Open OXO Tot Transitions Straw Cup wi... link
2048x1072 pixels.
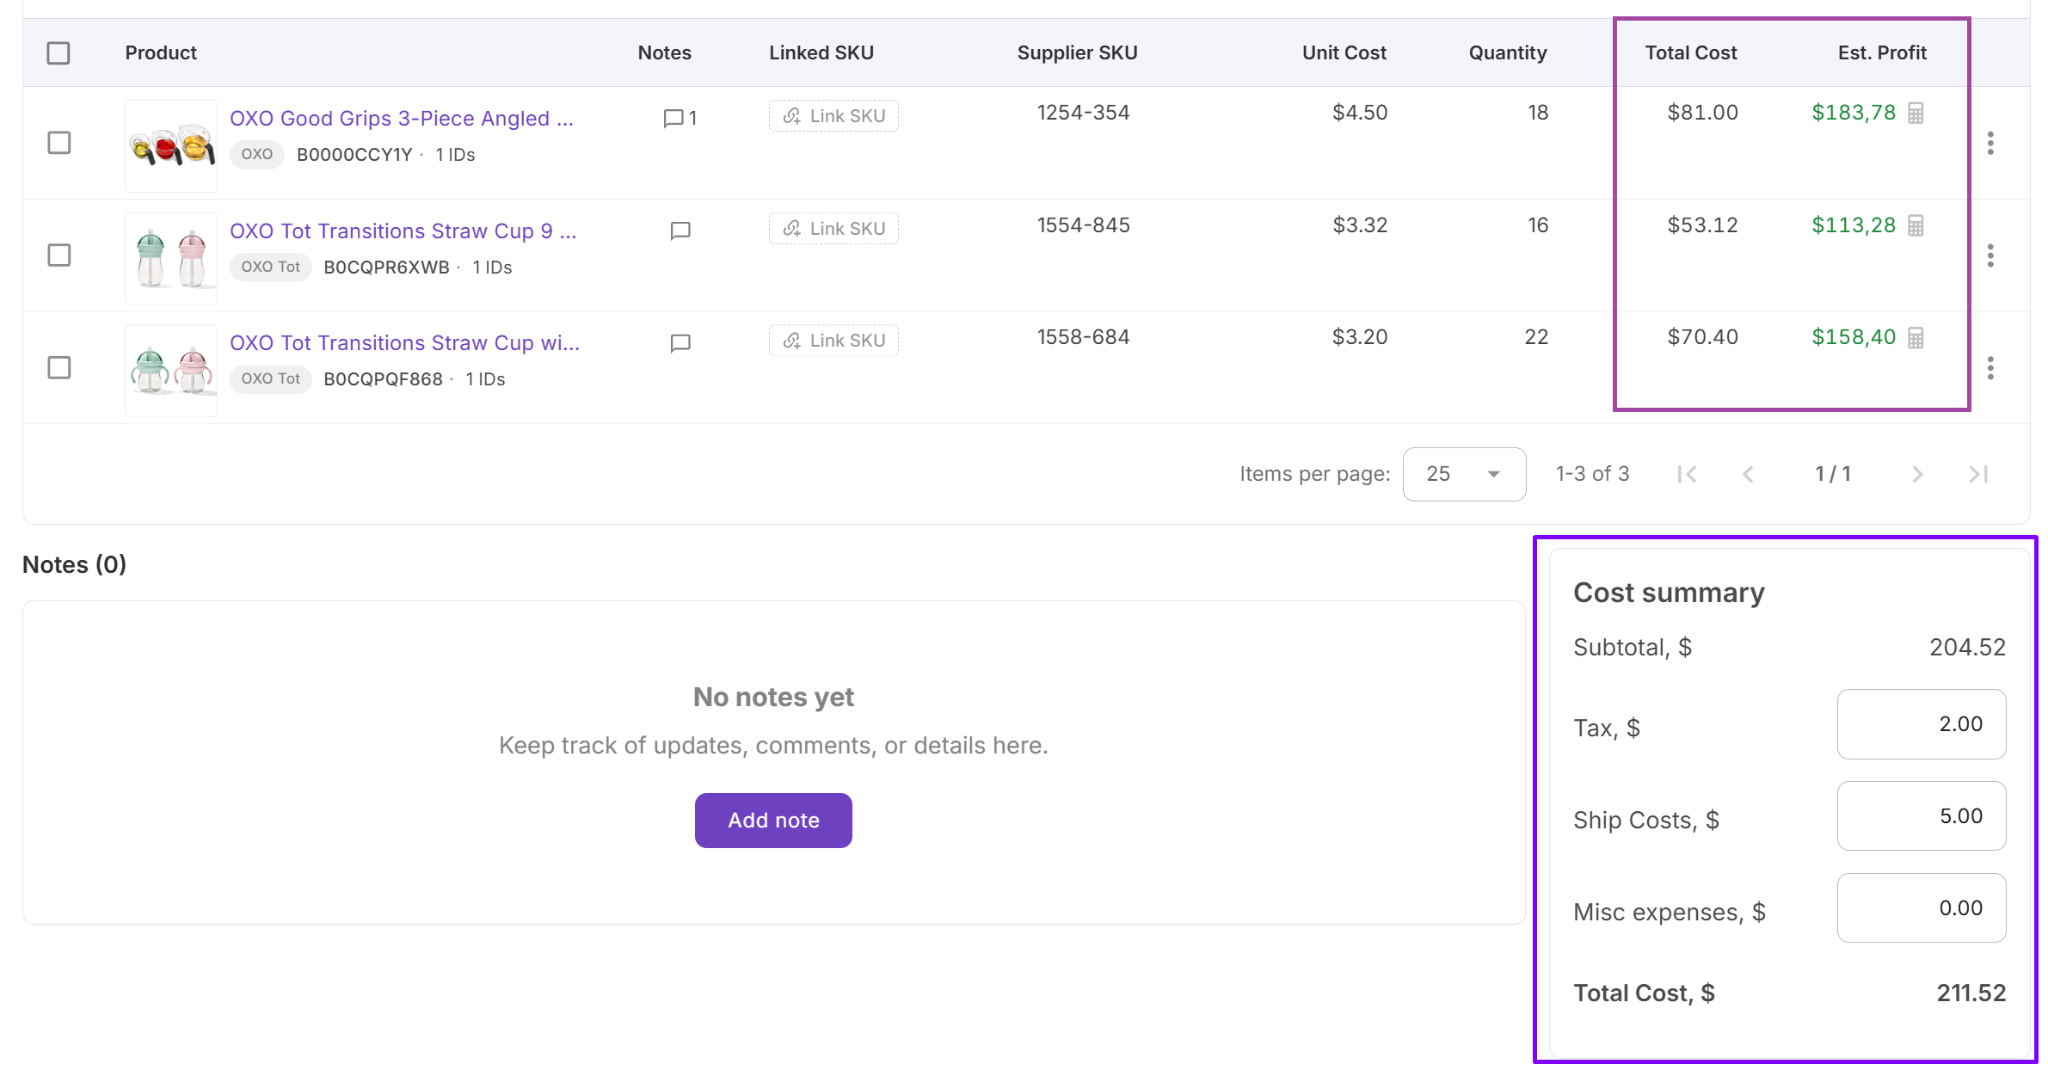tap(405, 343)
